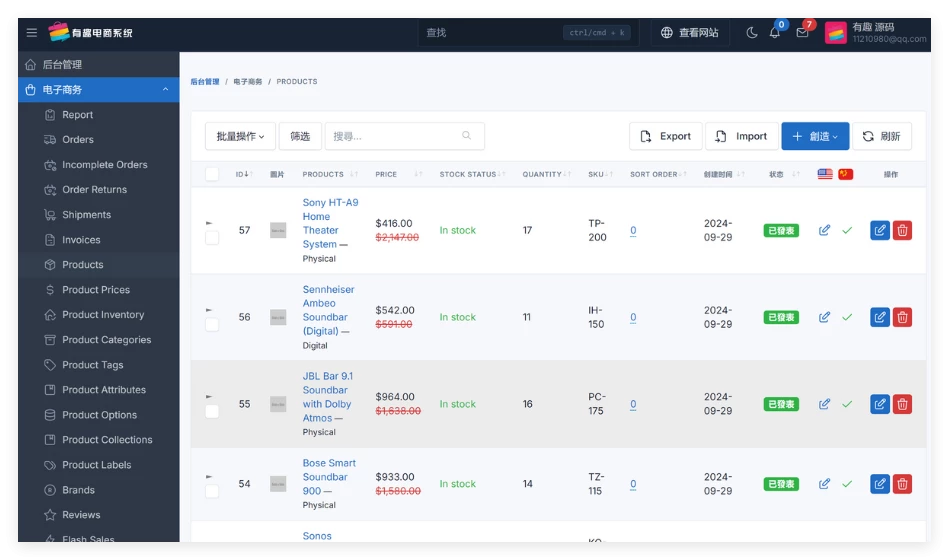
Task: Click the hamburger menu icon
Action: point(32,33)
